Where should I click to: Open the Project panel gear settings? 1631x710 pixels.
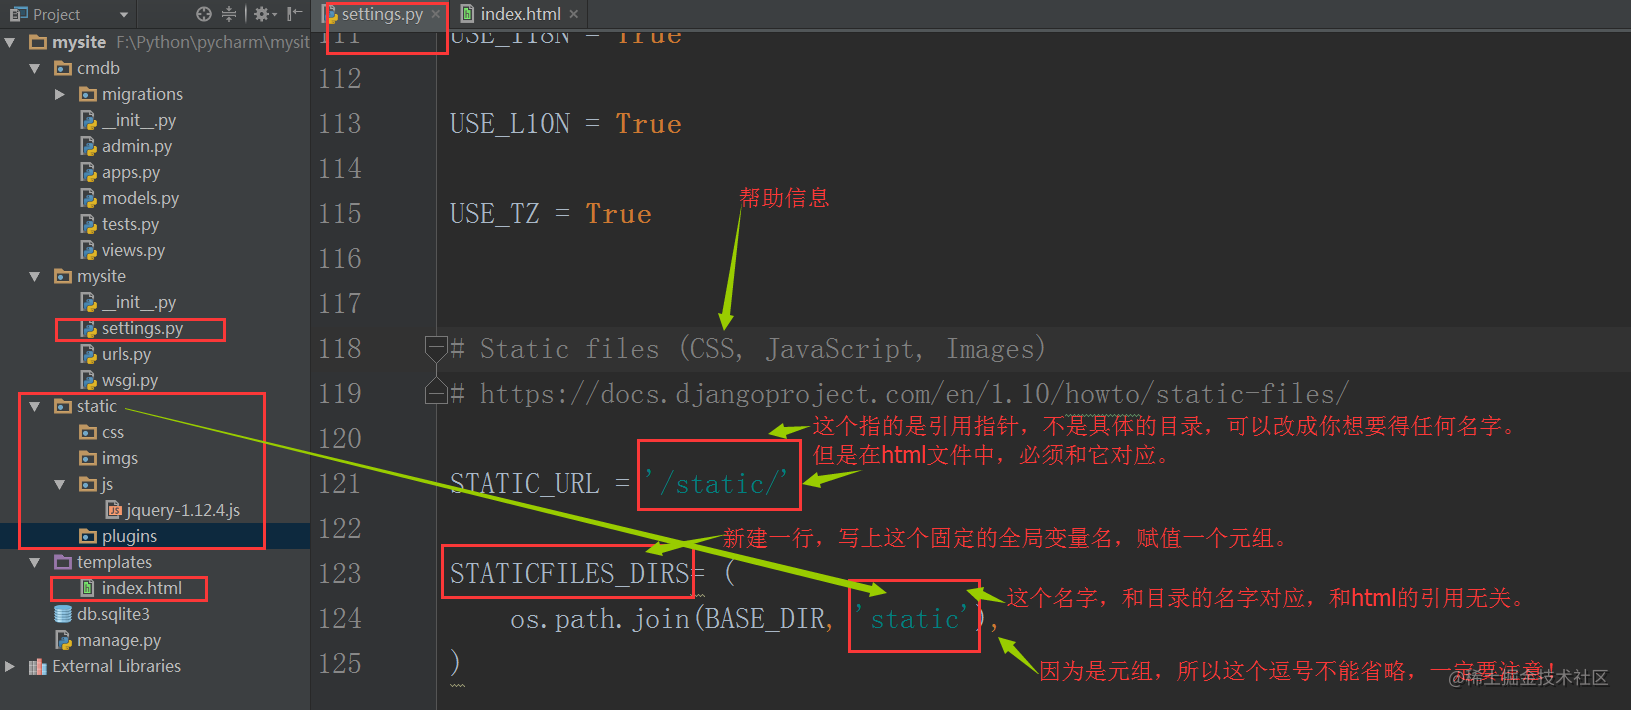tap(264, 14)
